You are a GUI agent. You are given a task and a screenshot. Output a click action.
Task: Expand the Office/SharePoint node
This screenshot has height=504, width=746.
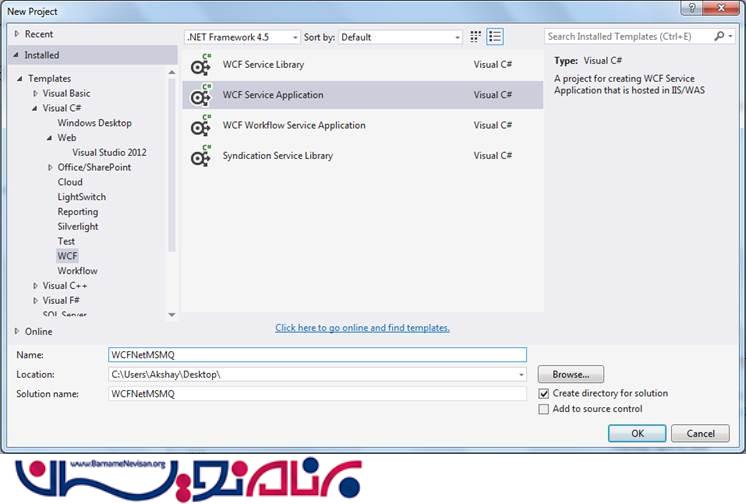click(50, 168)
